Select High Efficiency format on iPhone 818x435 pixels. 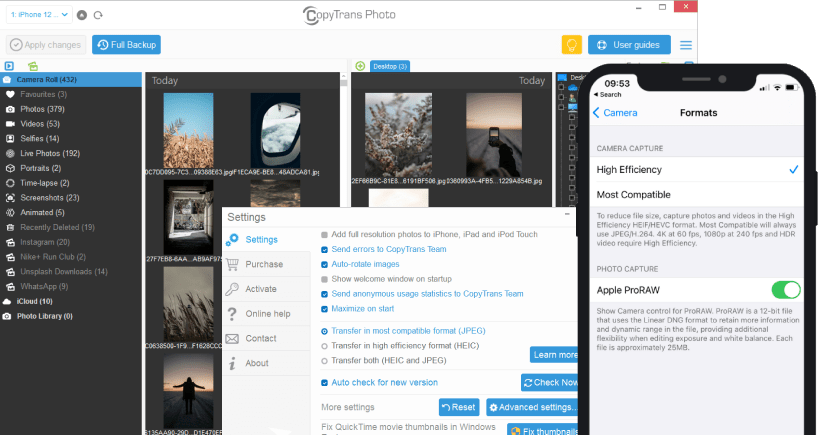point(697,170)
